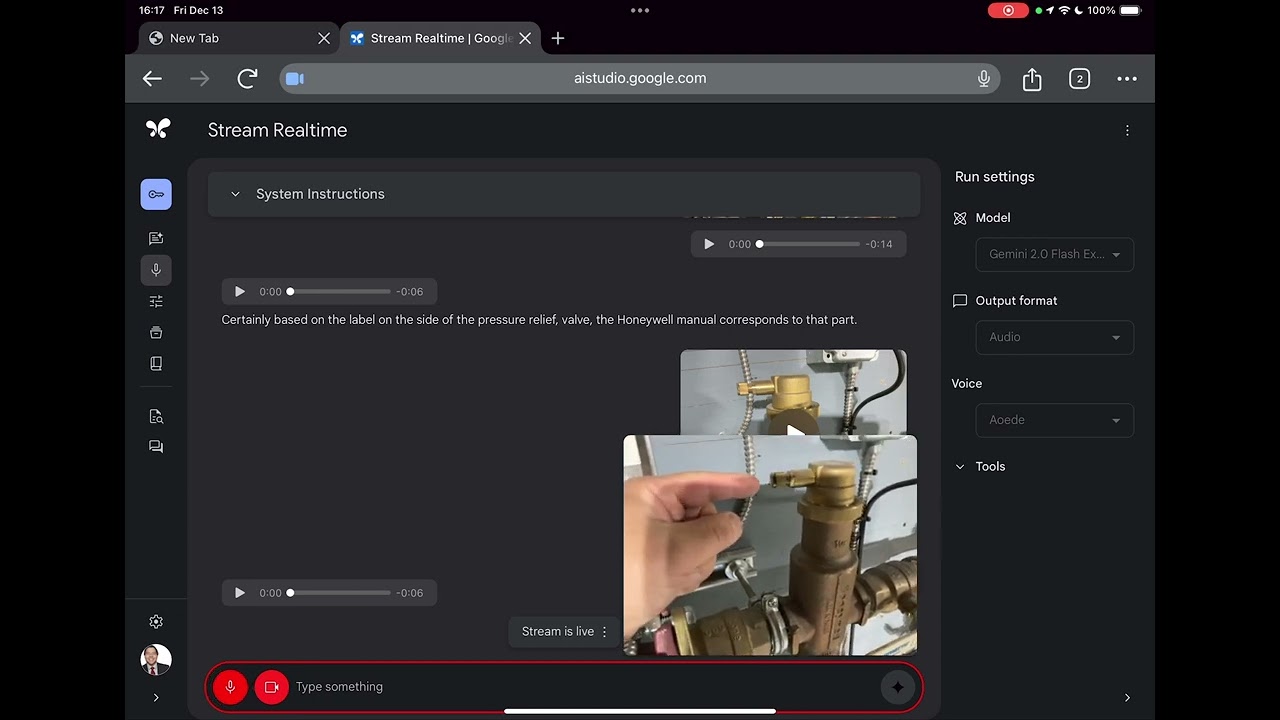1280x720 pixels.
Task: Seek the lower 0:06 audio slider
Action: 340,593
